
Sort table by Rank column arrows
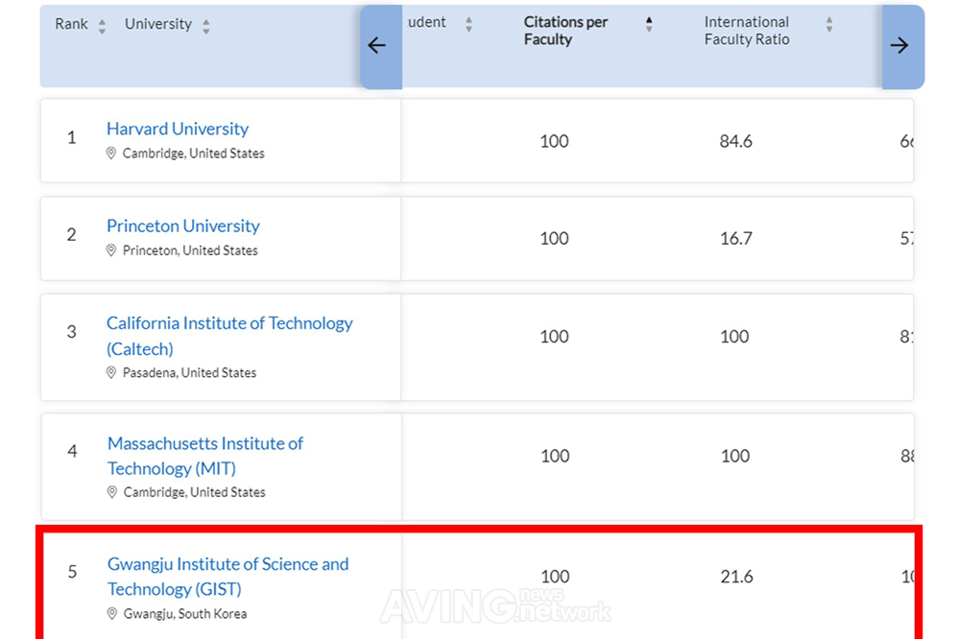[x=102, y=26]
